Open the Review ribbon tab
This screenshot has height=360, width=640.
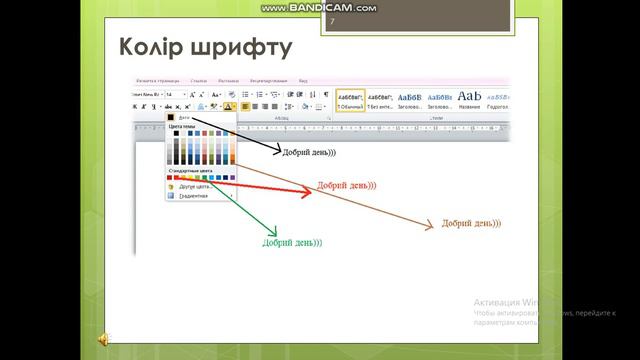click(x=269, y=81)
